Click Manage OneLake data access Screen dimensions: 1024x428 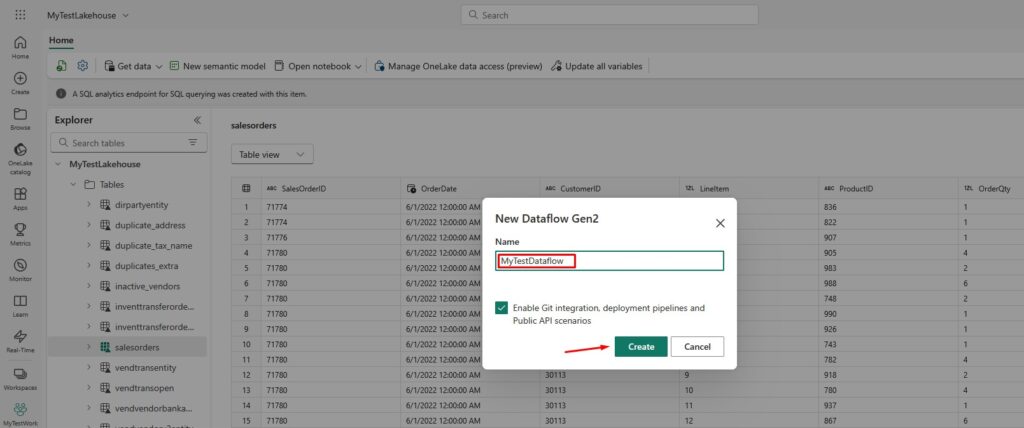(458, 66)
